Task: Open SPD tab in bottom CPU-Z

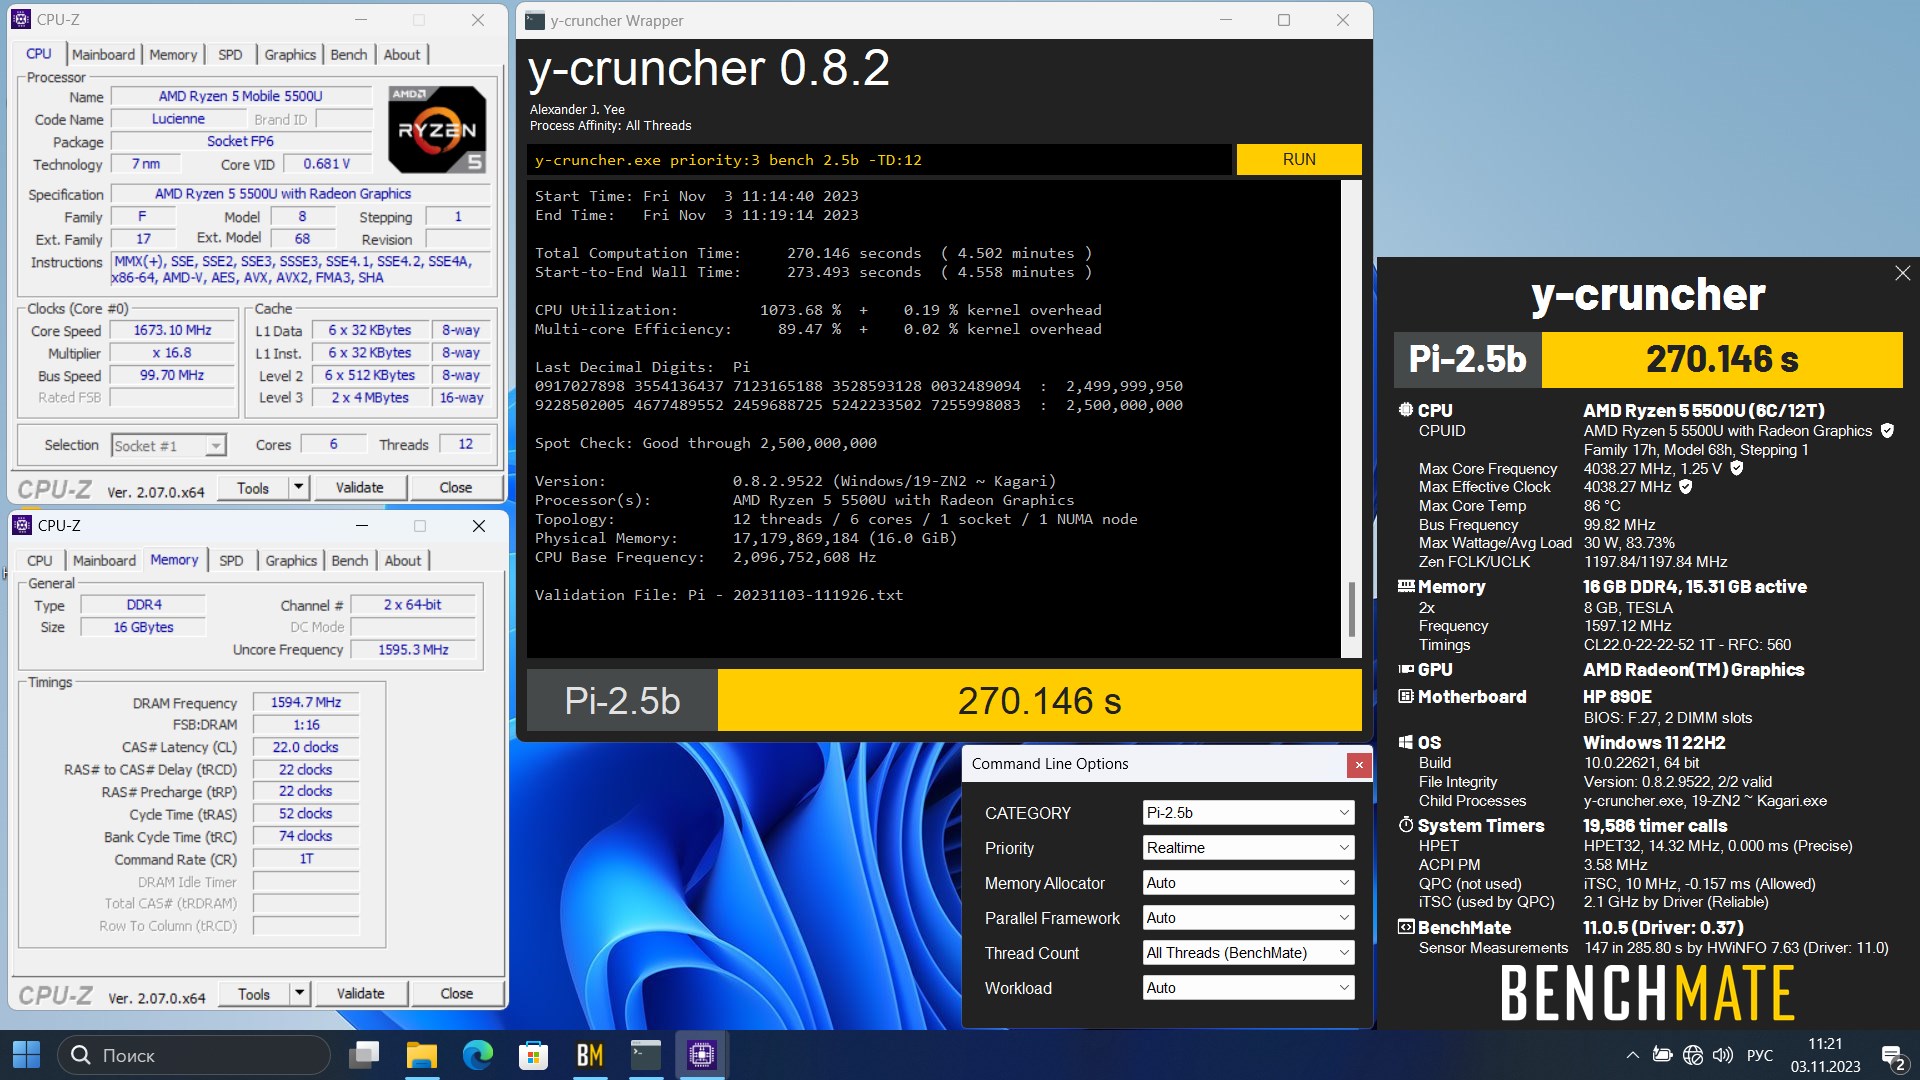Action: click(231, 561)
